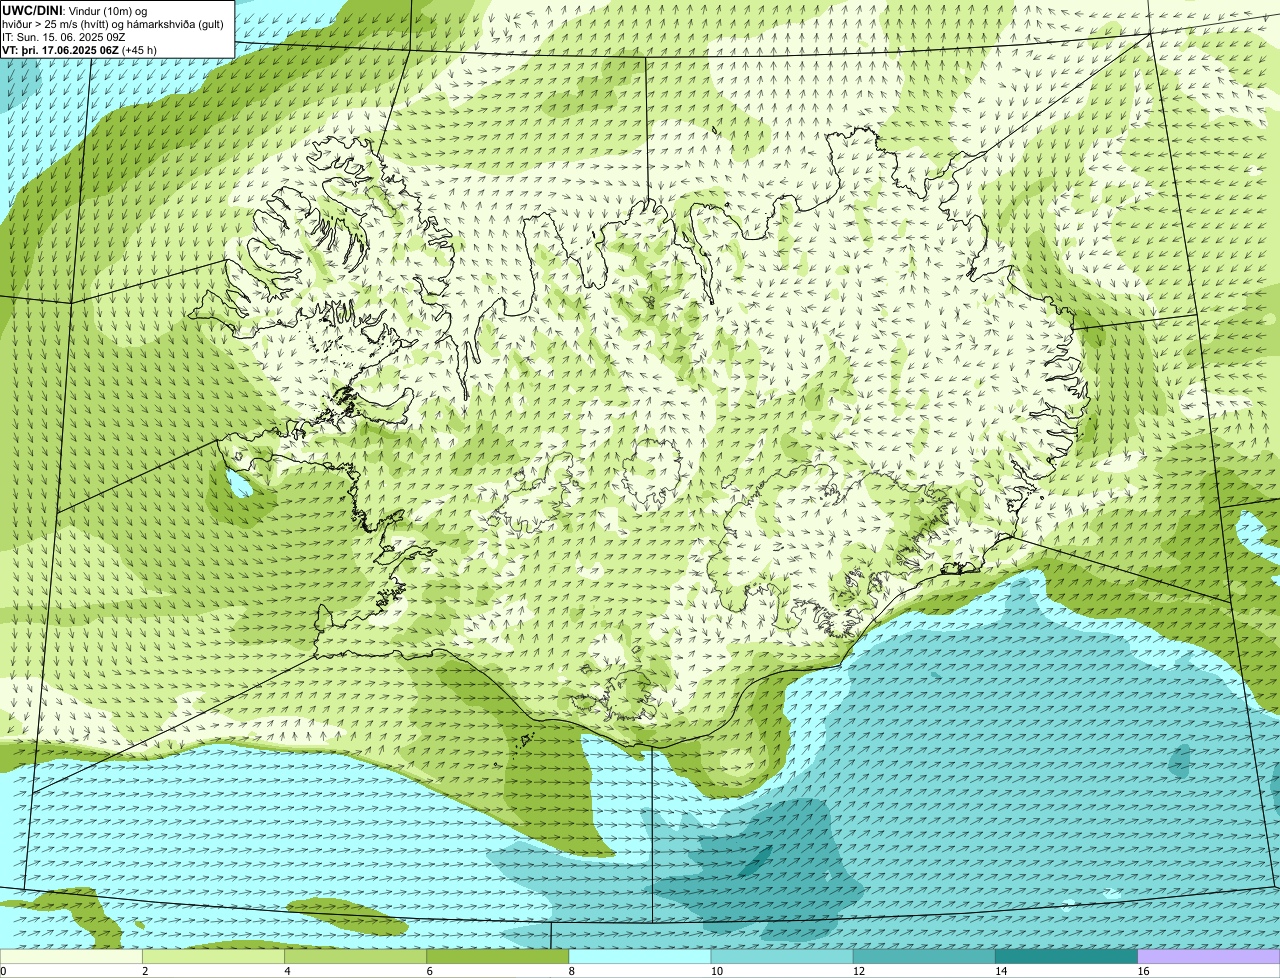Select the 4–6 m/s green legend segment
The height and width of the screenshot is (978, 1280).
click(x=355, y=957)
